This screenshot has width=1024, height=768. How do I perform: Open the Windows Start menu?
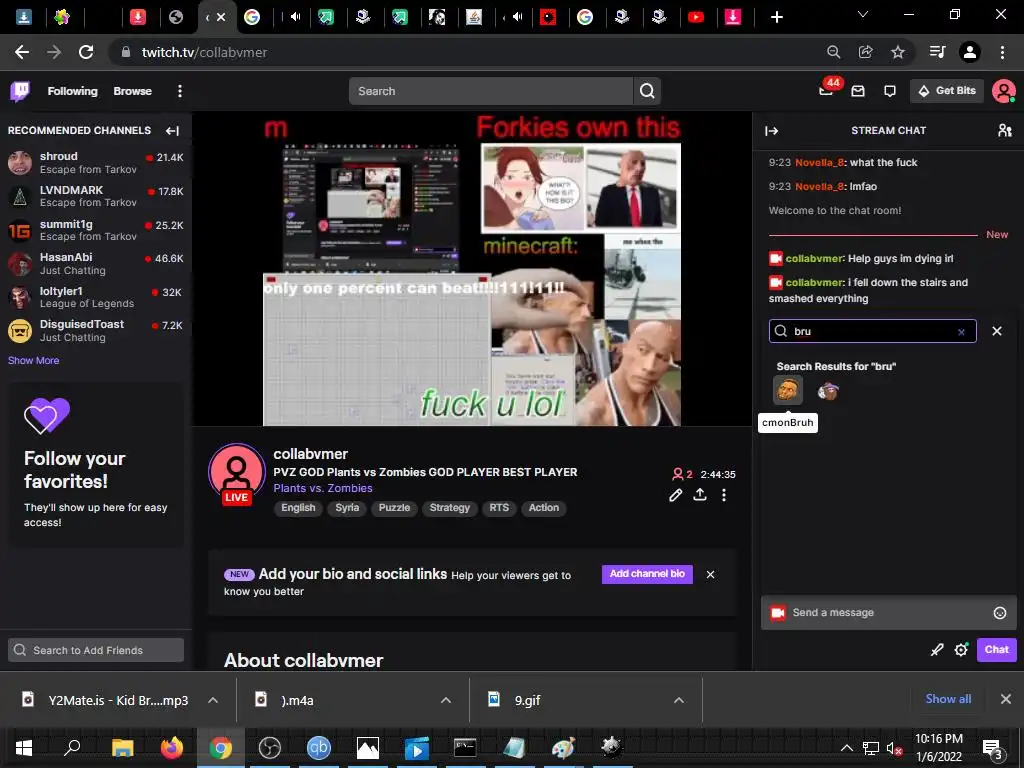(x=24, y=748)
